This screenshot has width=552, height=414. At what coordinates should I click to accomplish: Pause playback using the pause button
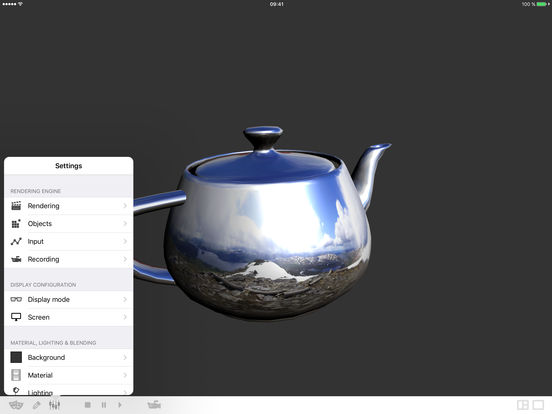pyautogui.click(x=104, y=405)
